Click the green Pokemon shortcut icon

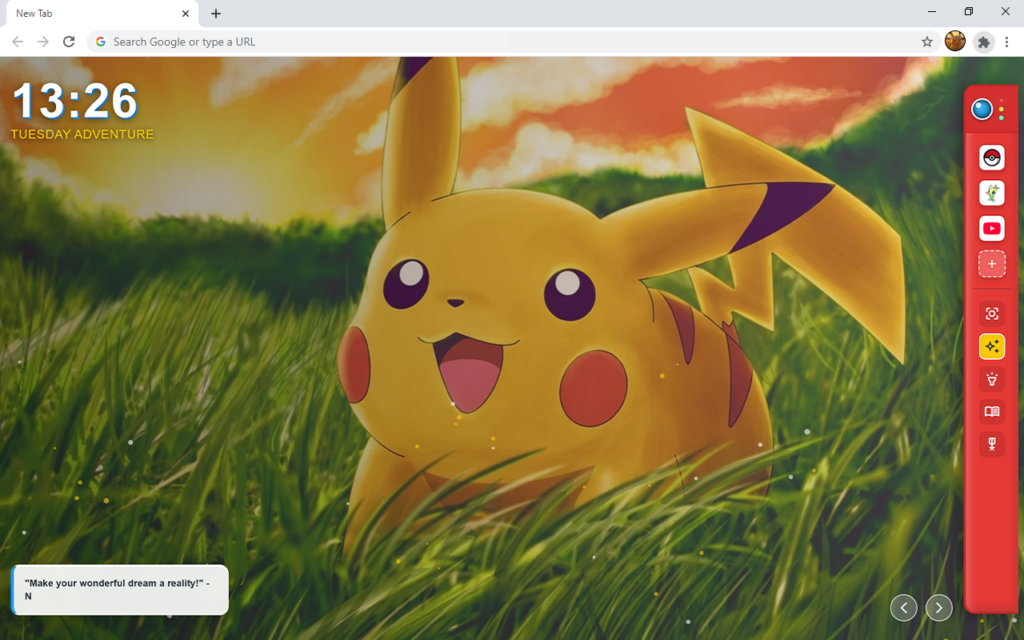(991, 193)
